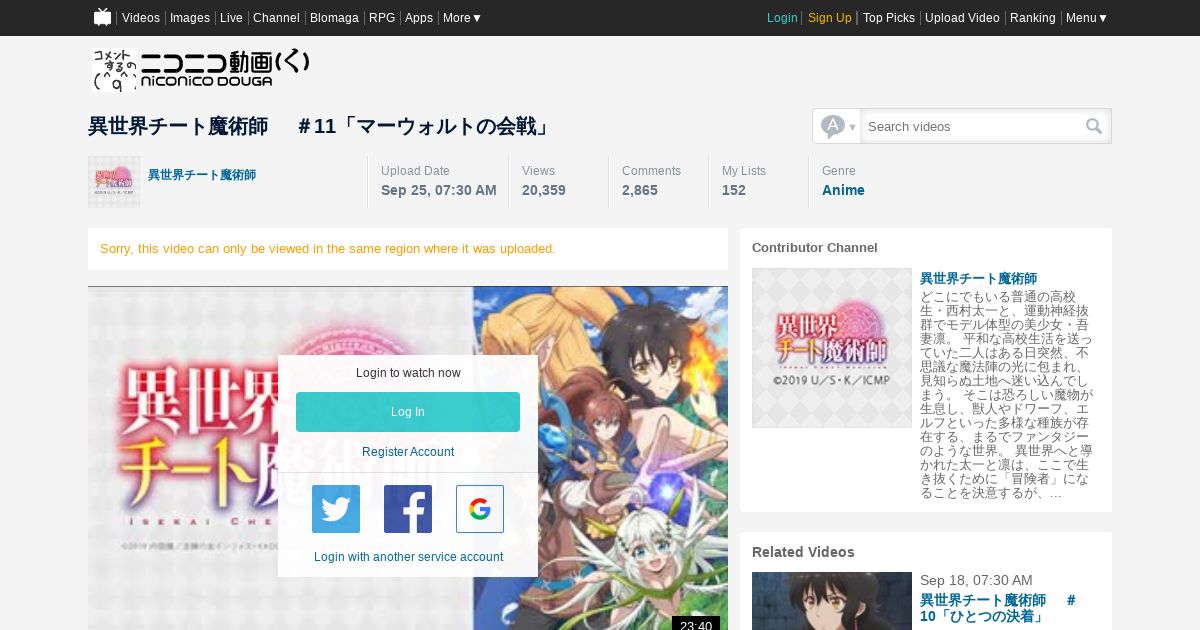Open the Ranking page
The height and width of the screenshot is (630, 1200).
pos(1033,18)
